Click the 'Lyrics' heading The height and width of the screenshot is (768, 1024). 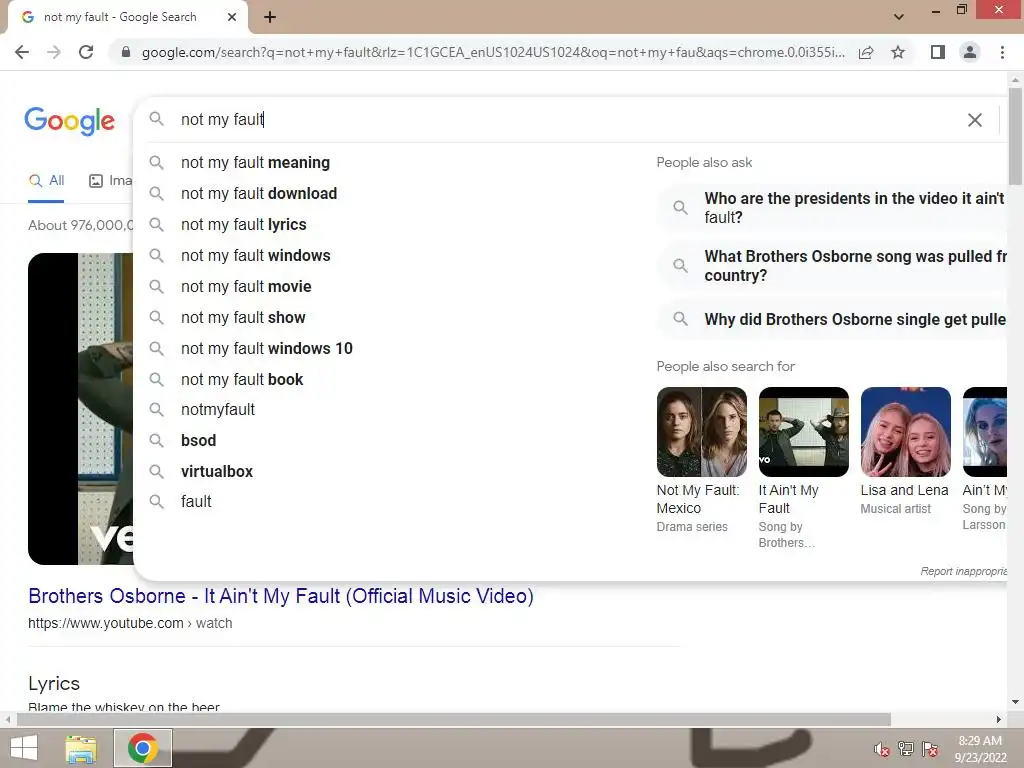[54, 684]
